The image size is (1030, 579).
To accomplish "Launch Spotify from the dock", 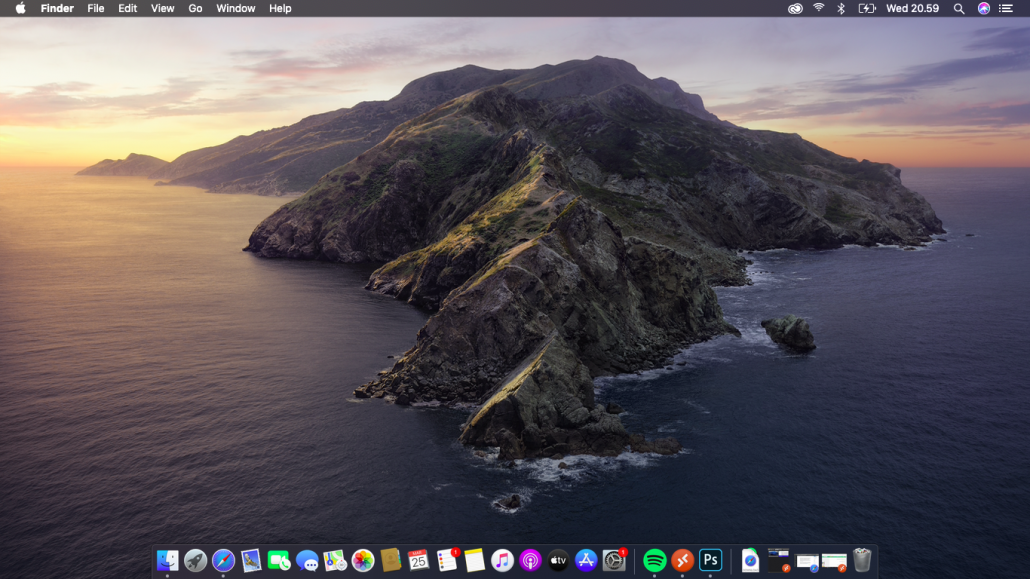I will (655, 560).
